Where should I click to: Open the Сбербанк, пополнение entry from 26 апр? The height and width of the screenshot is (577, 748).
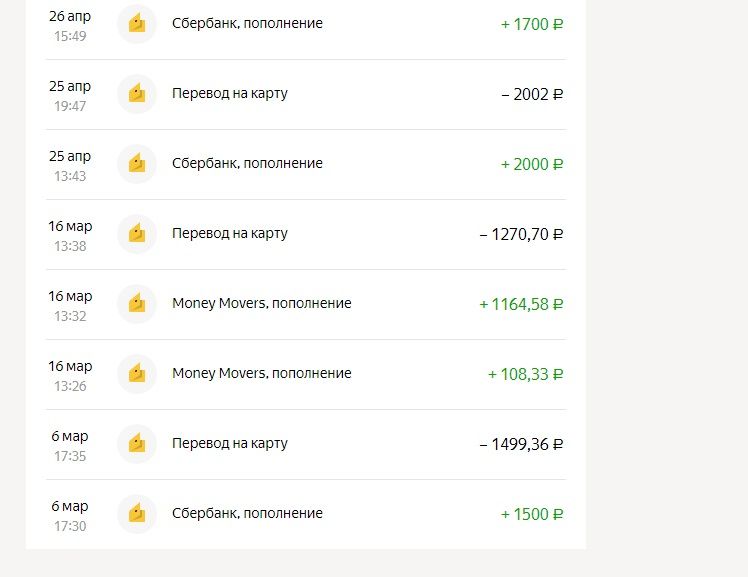(247, 23)
